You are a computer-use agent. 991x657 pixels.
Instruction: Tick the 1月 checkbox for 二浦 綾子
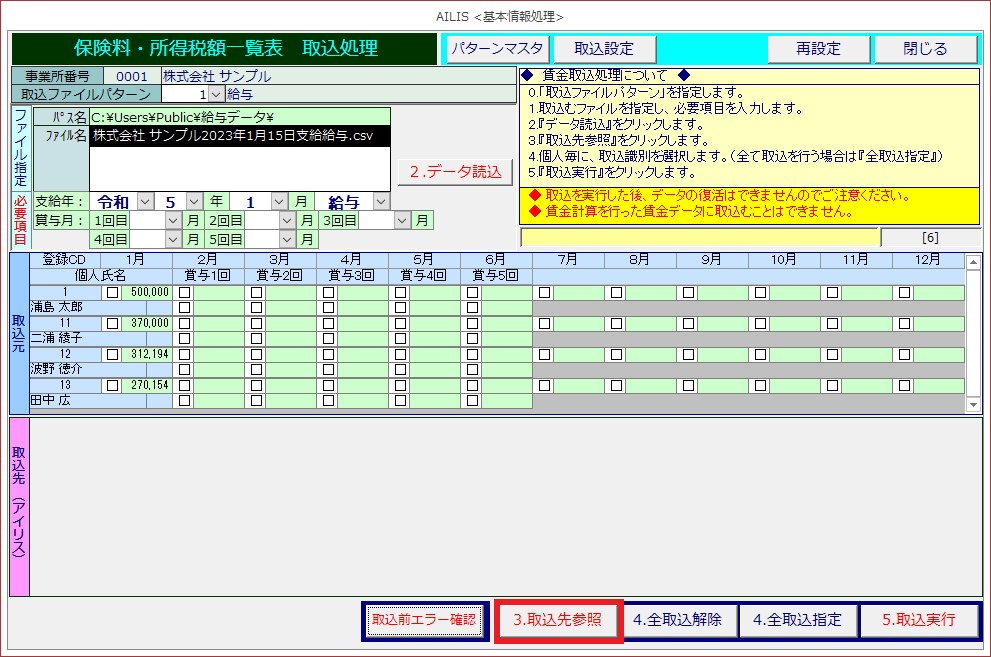tap(112, 323)
